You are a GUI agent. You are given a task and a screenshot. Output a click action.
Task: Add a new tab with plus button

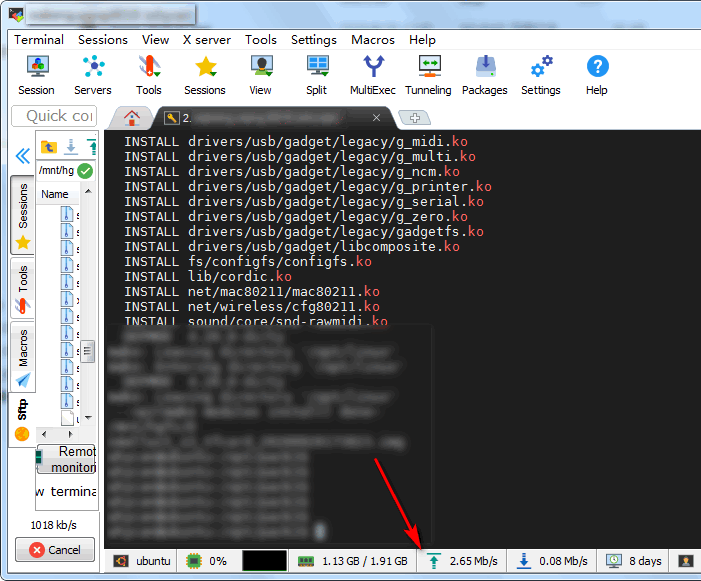pyautogui.click(x=414, y=118)
